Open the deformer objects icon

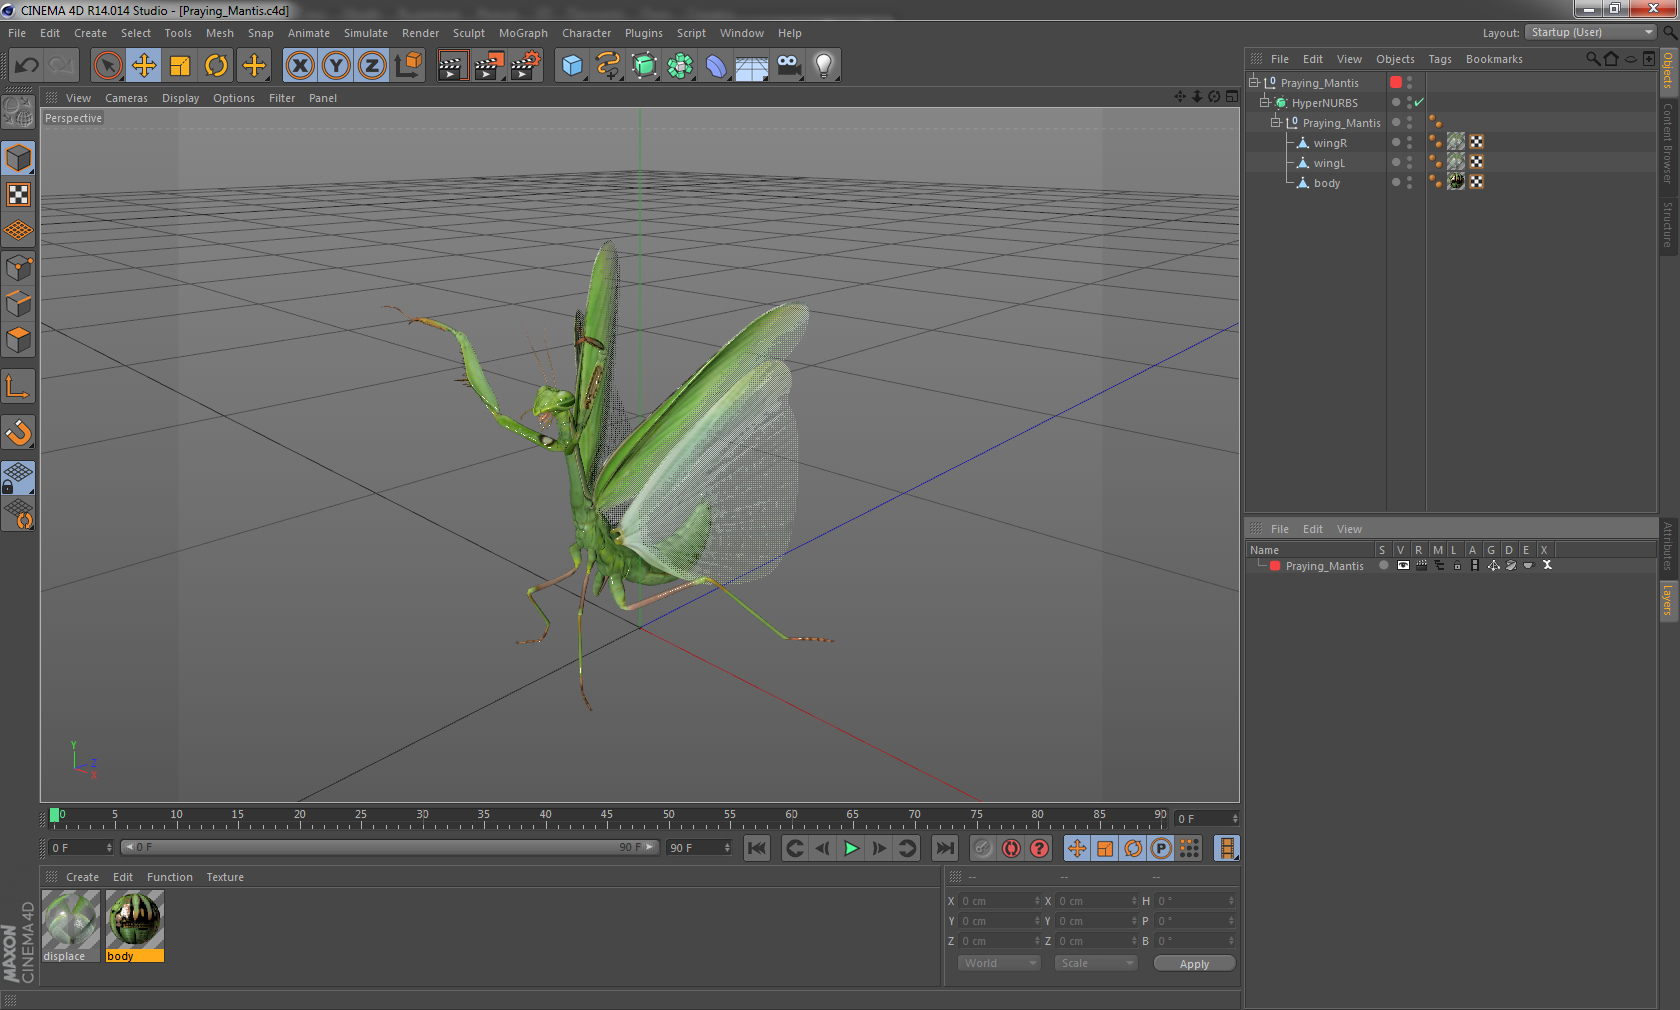coord(716,66)
